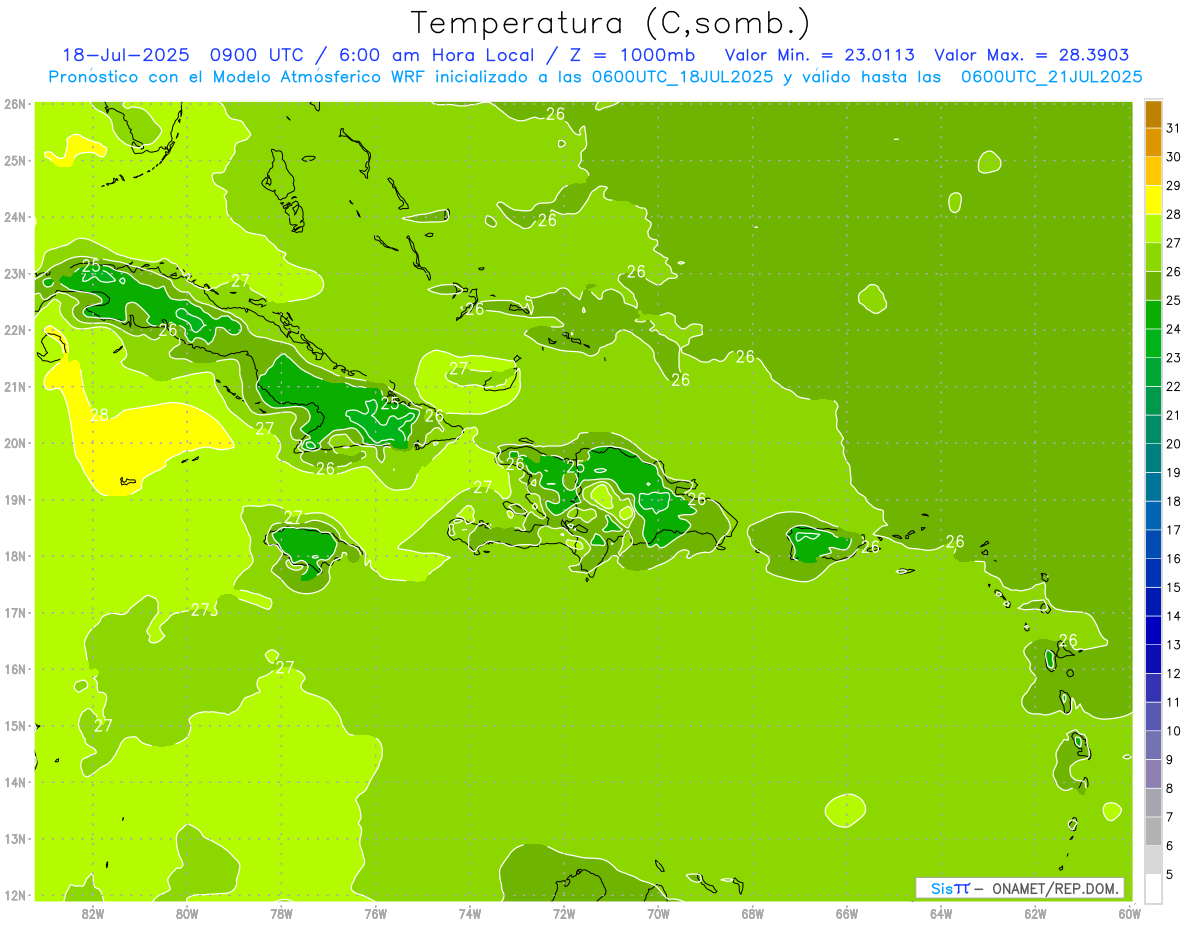This screenshot has height=927, width=1200.
Task: Click the blue 15–16 legend swatch
Action: point(1153,573)
